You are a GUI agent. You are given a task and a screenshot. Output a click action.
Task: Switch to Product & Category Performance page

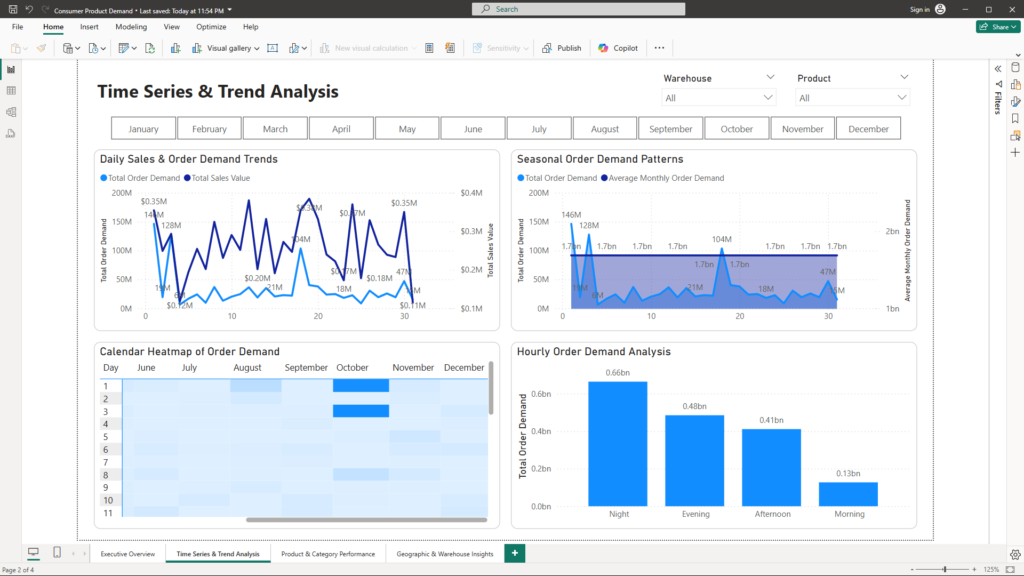pyautogui.click(x=327, y=553)
